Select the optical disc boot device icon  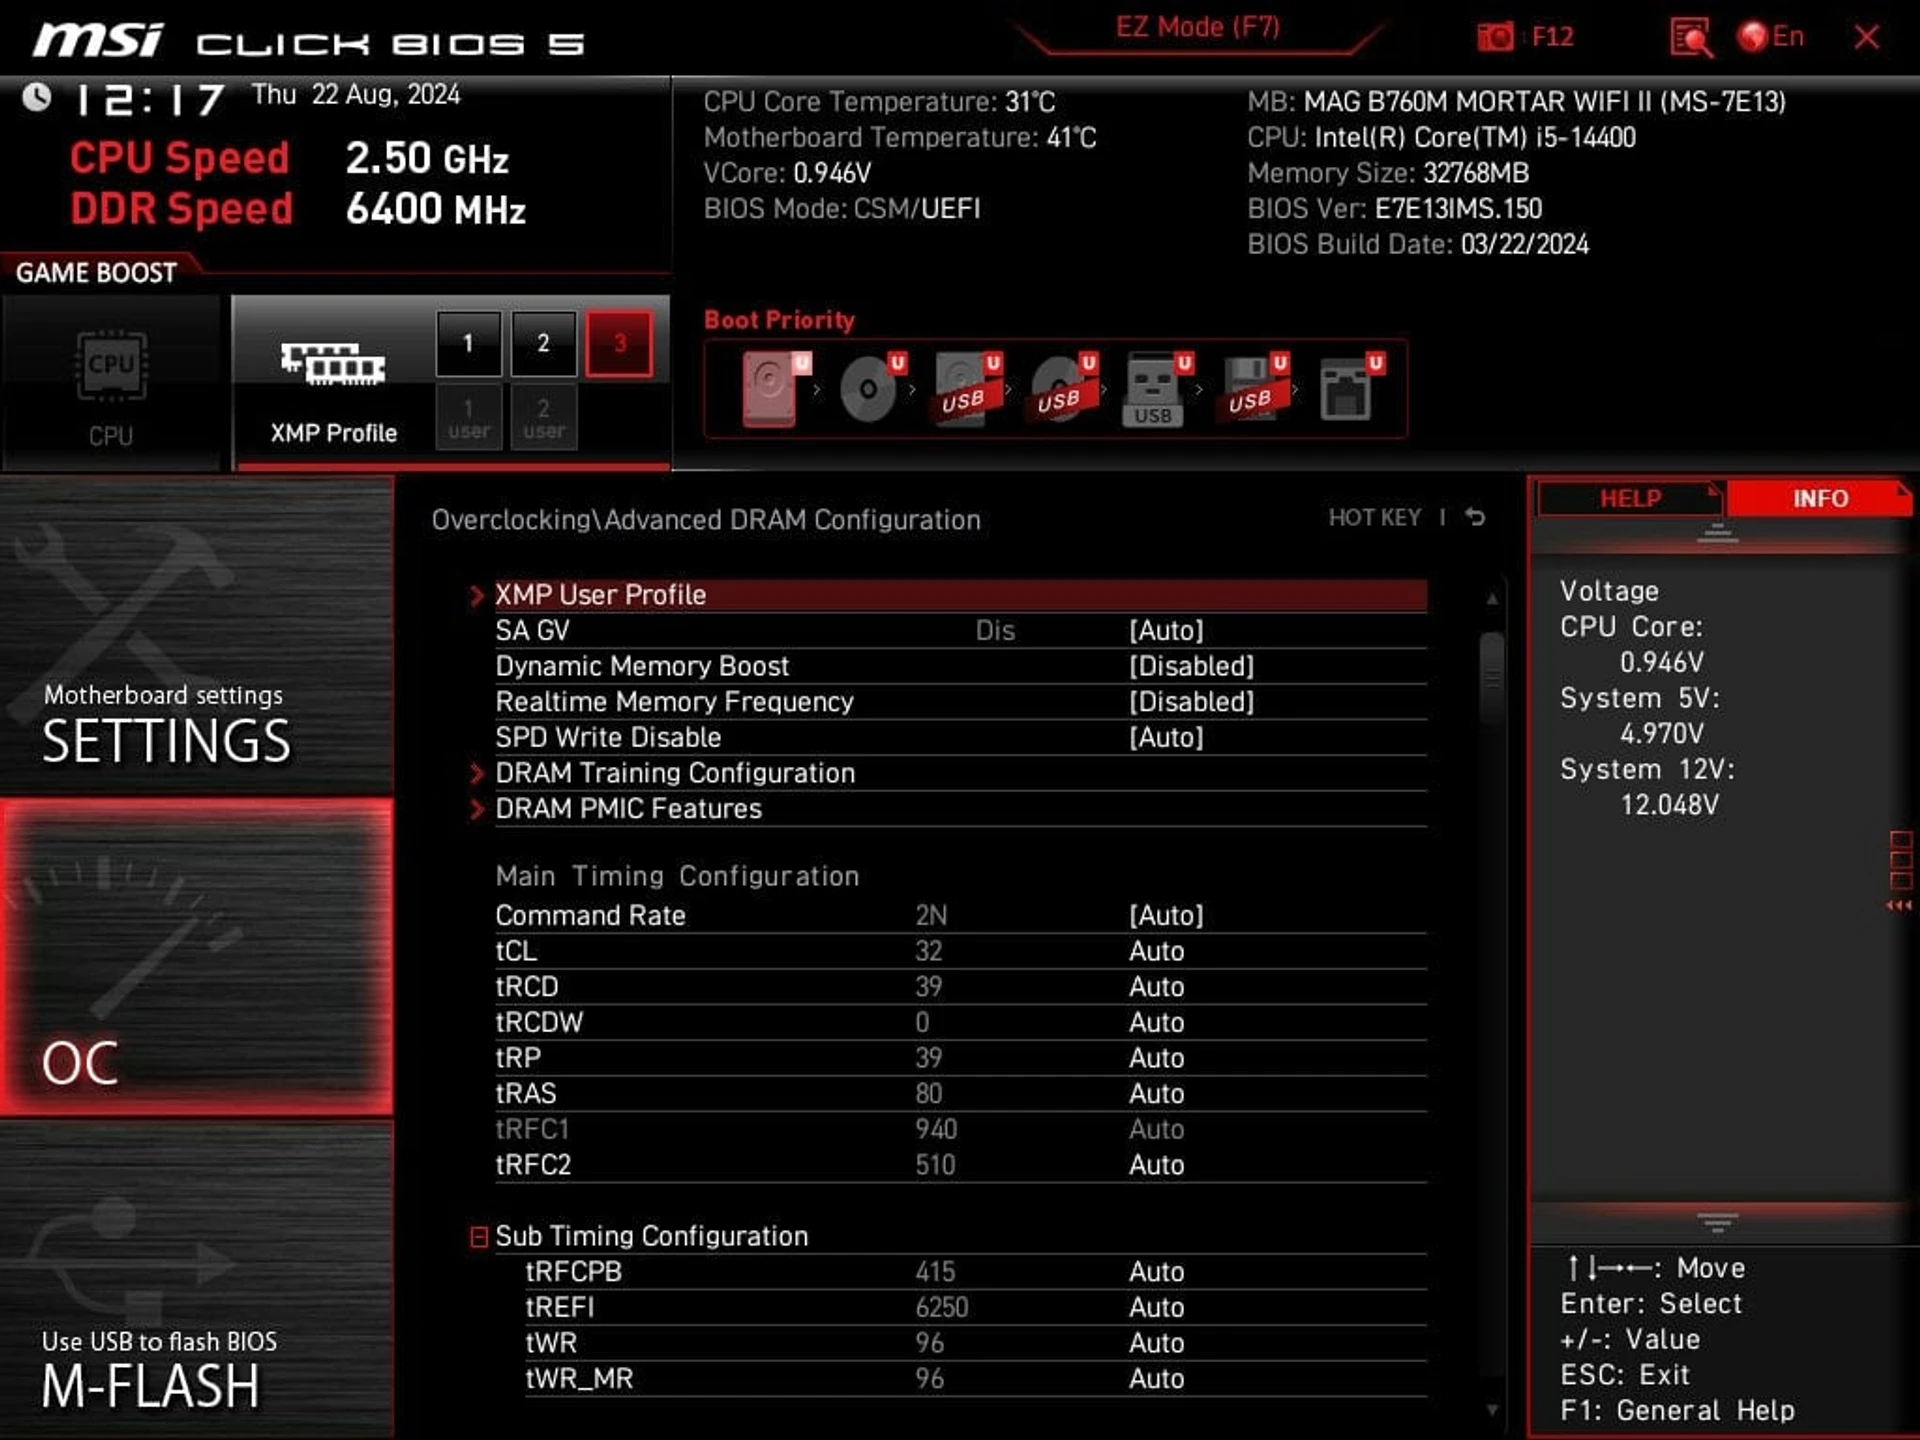tap(871, 388)
